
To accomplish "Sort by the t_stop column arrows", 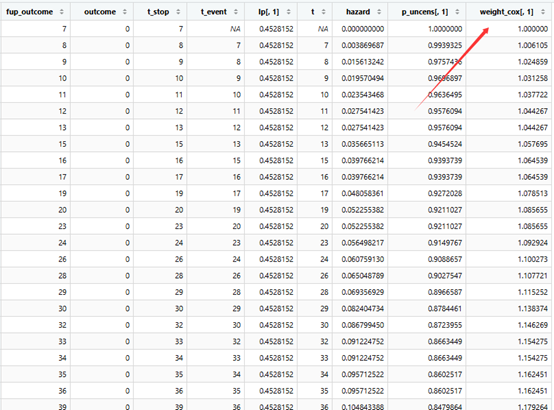I will (x=178, y=12).
